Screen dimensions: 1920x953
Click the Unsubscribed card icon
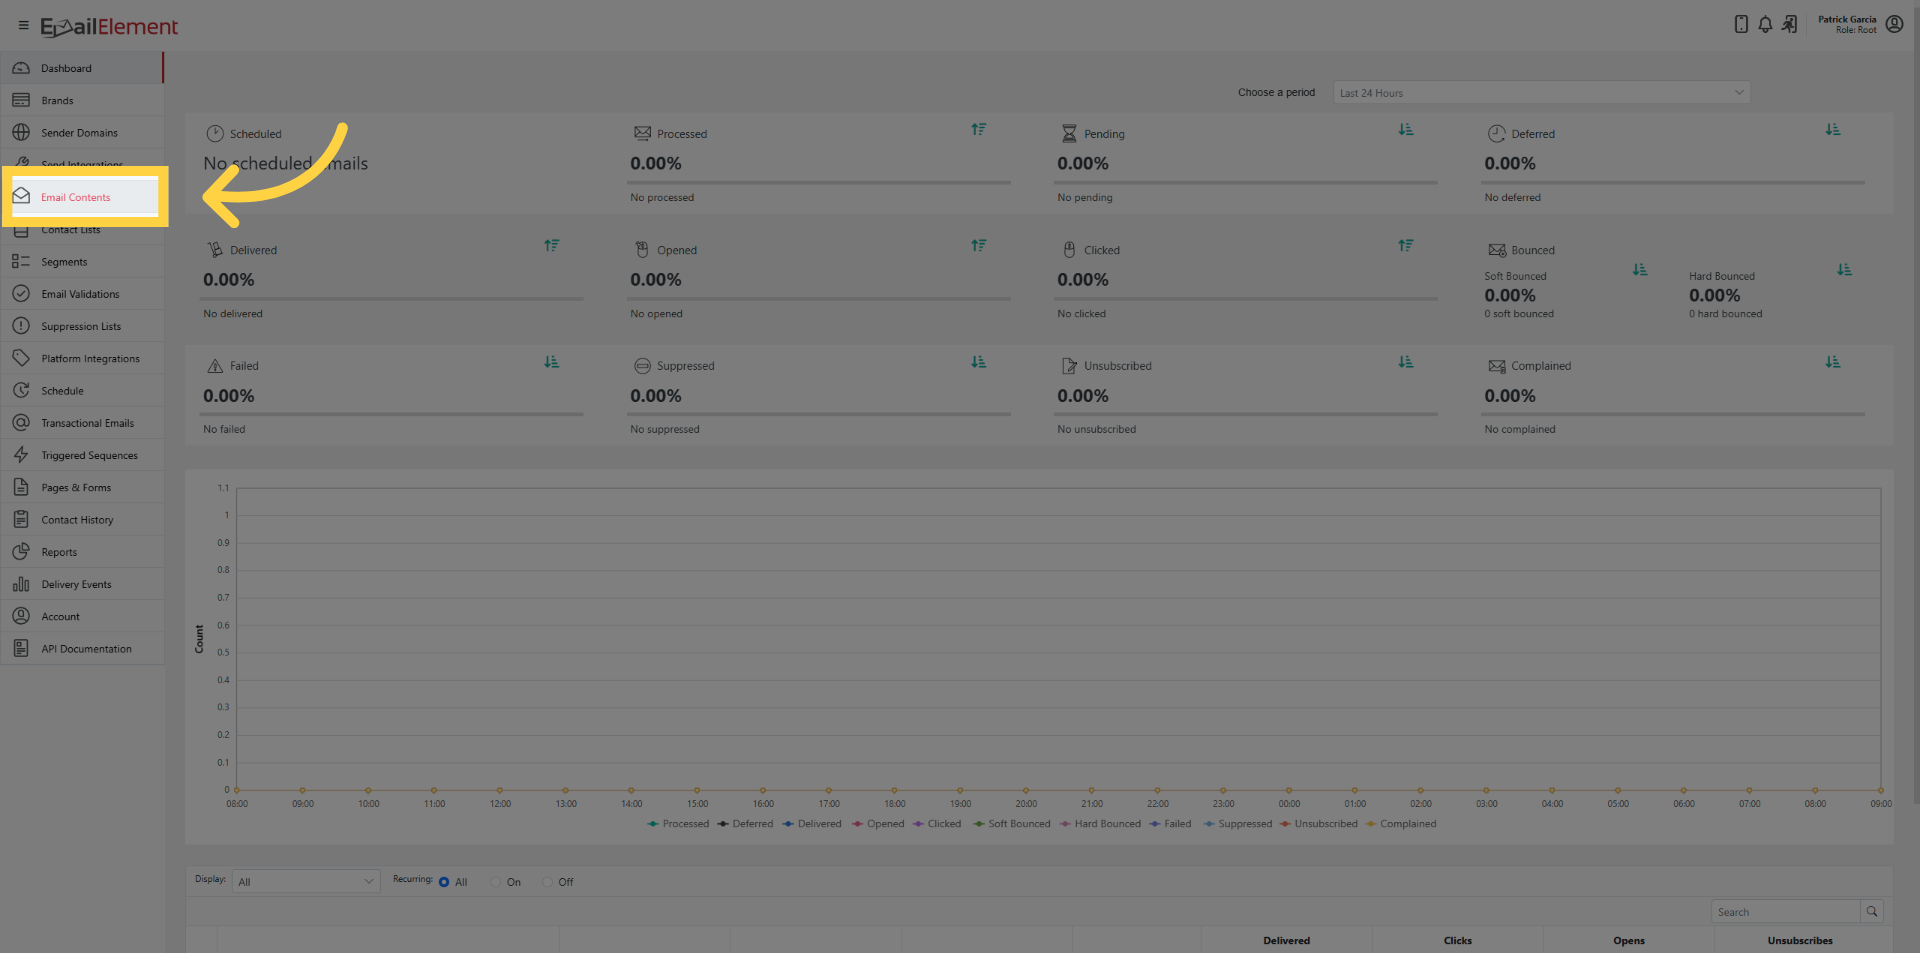[x=1069, y=366]
